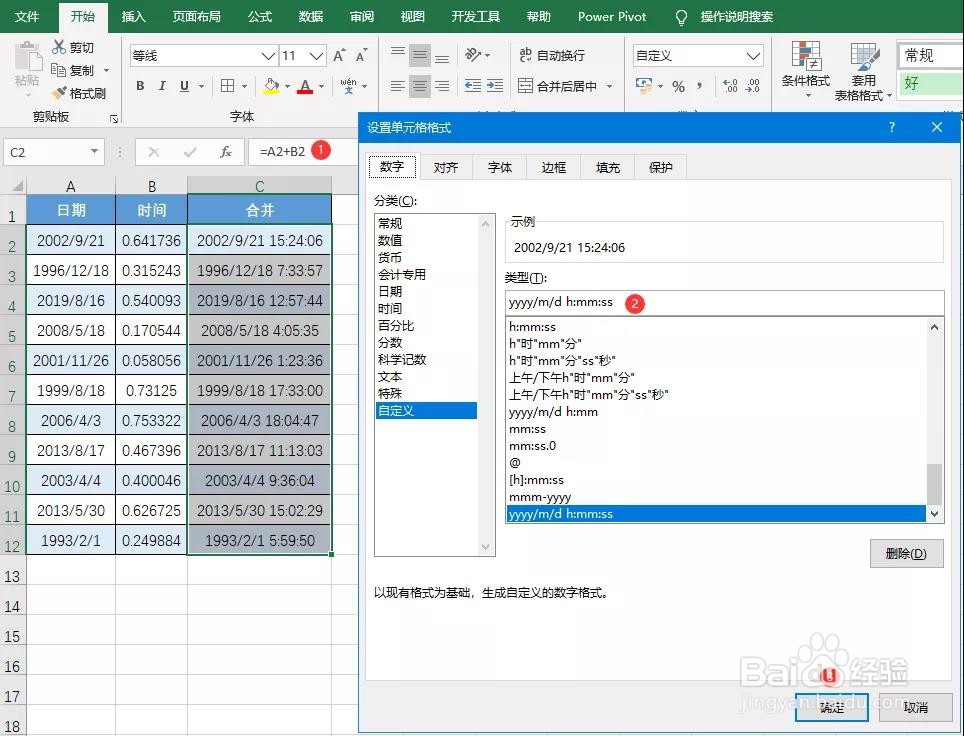Switch to the 保护 (Protection) dialog tab

pyautogui.click(x=661, y=167)
